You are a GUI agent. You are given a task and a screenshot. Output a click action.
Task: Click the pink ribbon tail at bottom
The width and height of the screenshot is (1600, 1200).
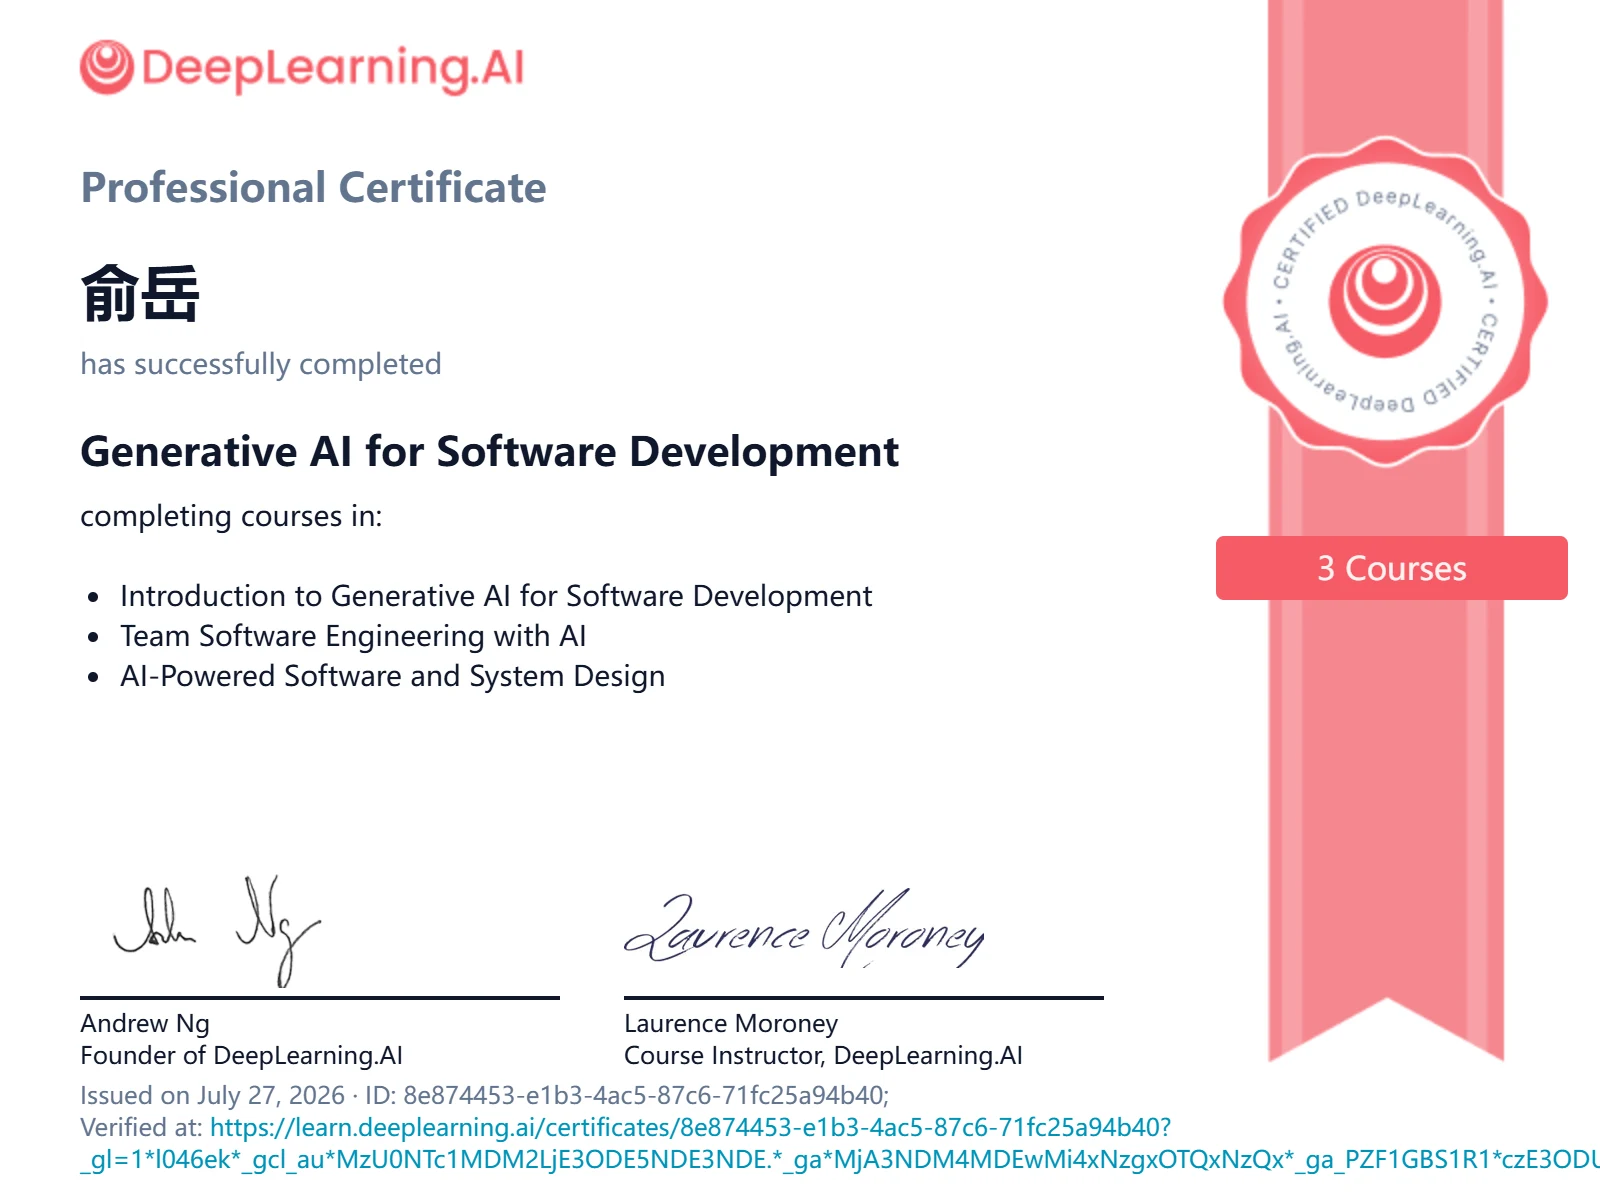tap(1386, 1000)
